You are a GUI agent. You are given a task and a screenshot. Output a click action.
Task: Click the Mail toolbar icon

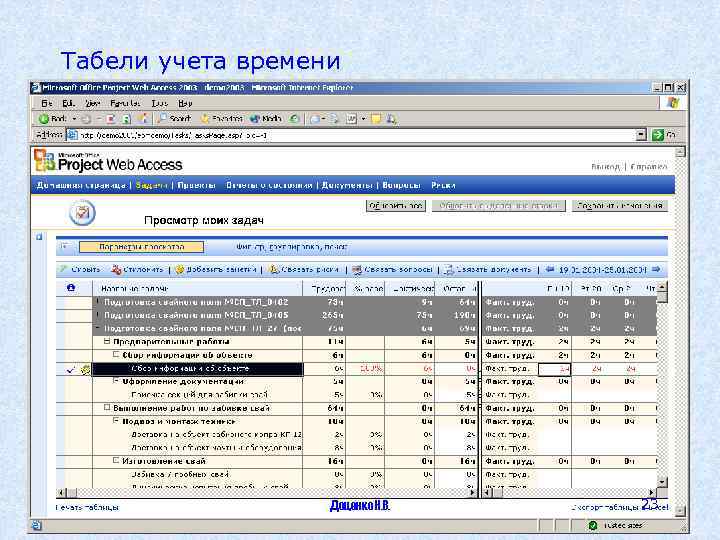pyautogui.click(x=315, y=119)
